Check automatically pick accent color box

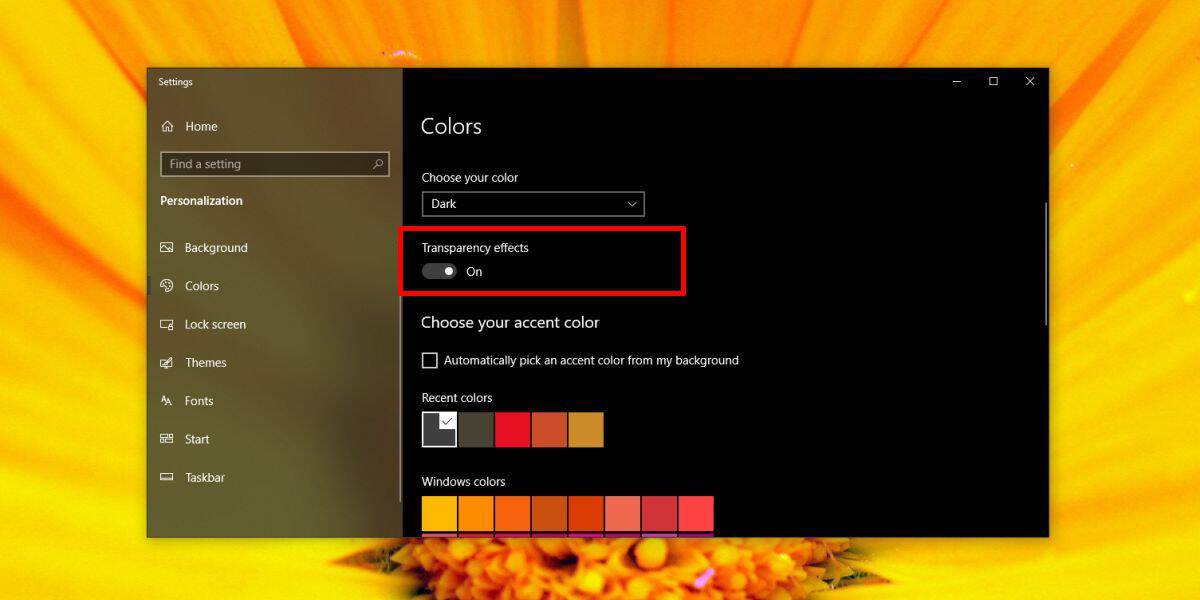point(430,360)
